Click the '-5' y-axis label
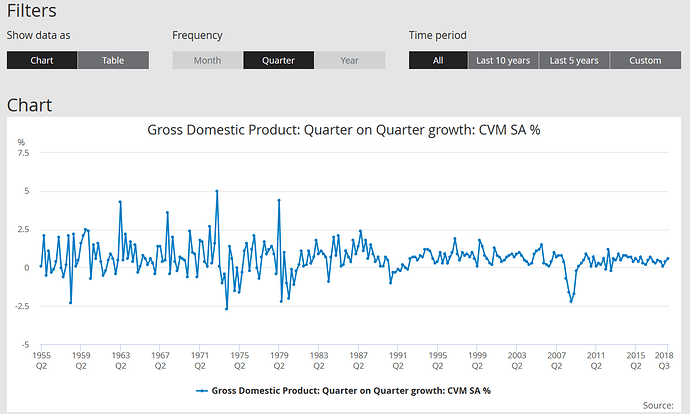690x414 pixels. click(x=25, y=344)
